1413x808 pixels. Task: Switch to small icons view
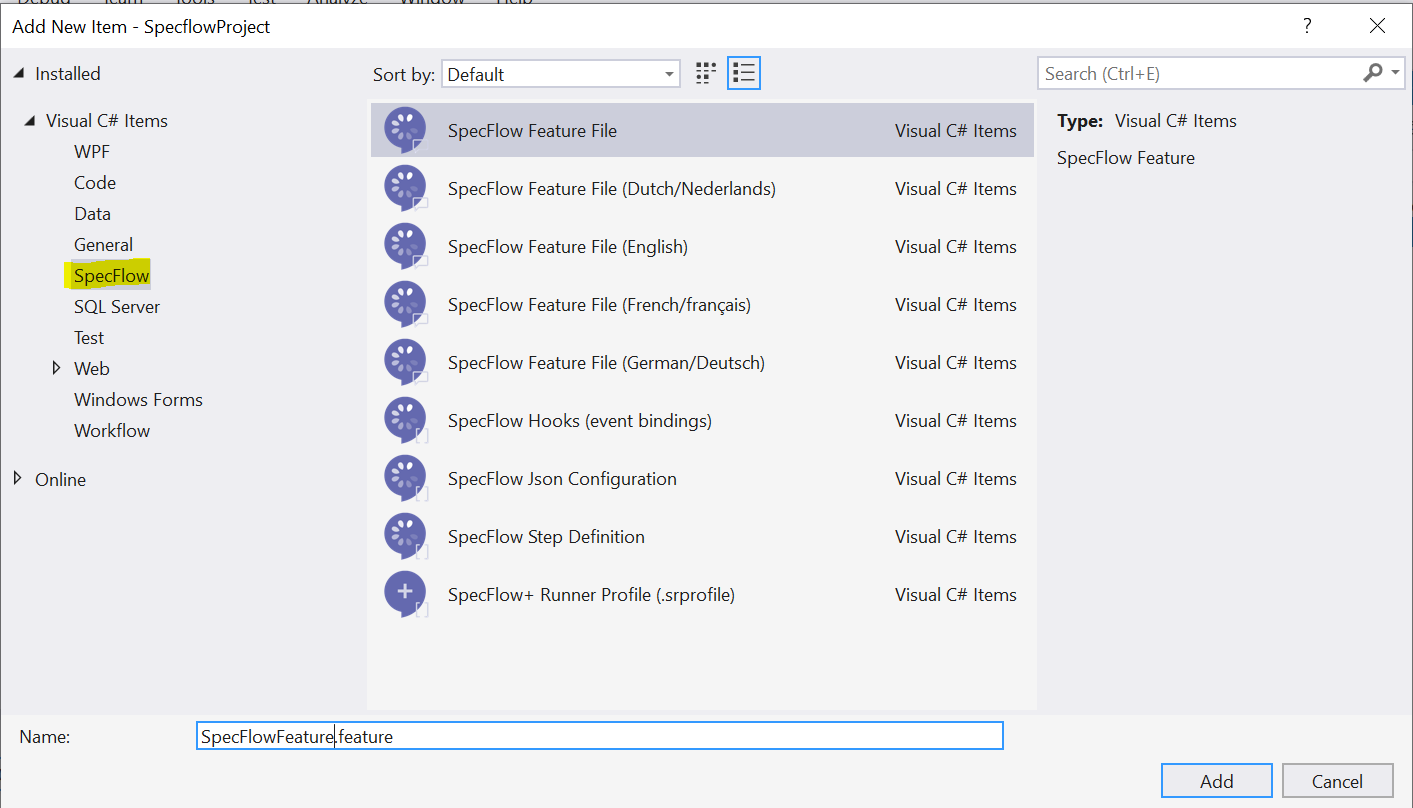pyautogui.click(x=706, y=73)
